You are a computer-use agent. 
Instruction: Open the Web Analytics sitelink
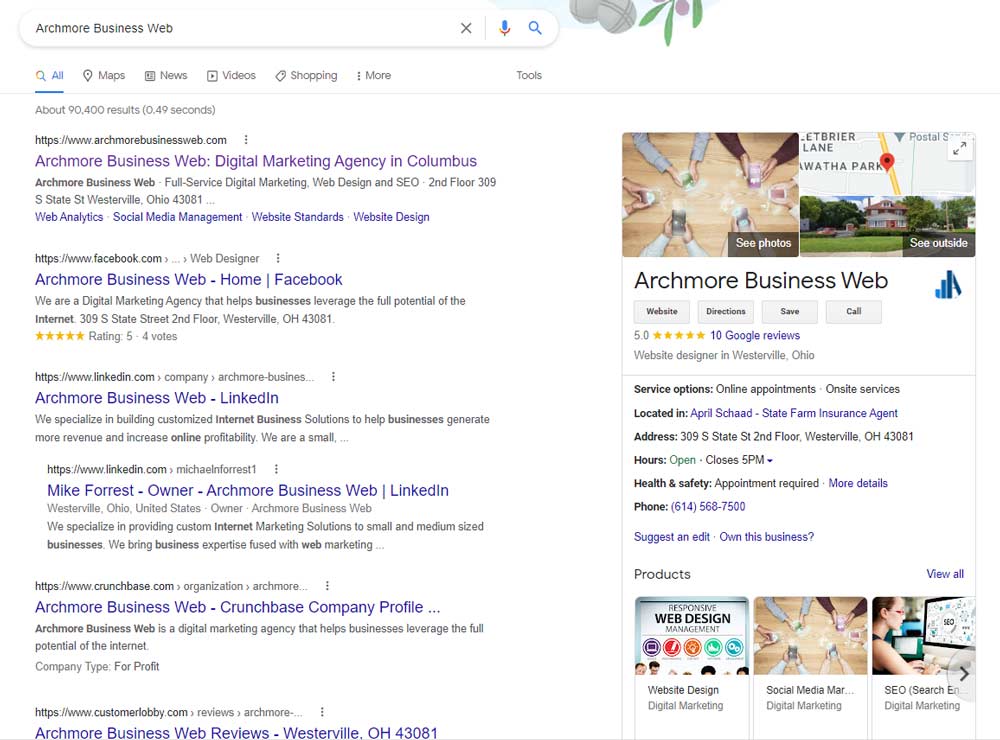tap(69, 217)
